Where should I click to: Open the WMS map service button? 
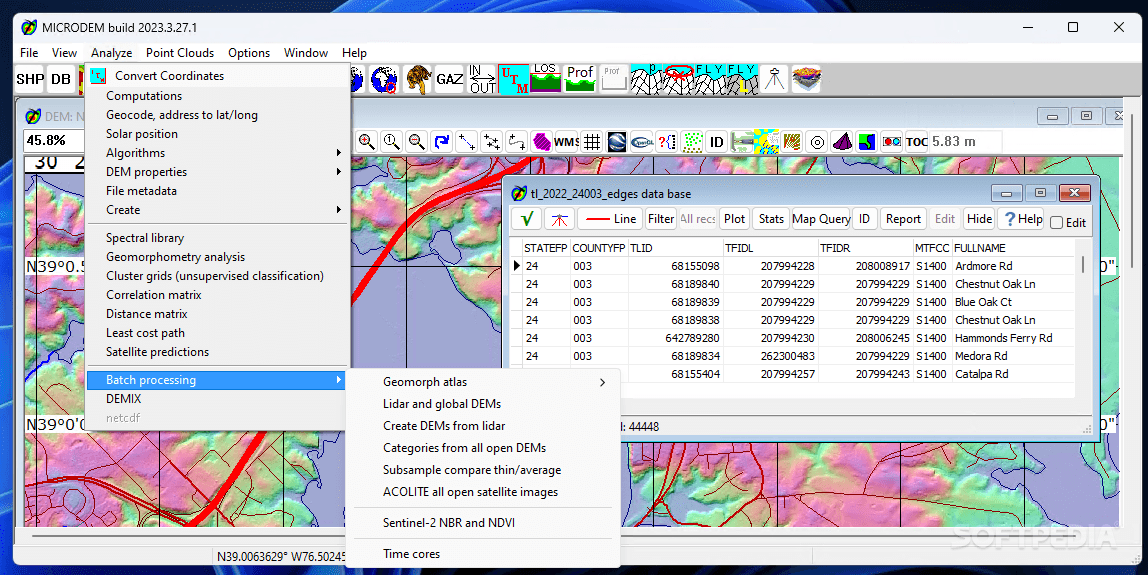(x=567, y=141)
